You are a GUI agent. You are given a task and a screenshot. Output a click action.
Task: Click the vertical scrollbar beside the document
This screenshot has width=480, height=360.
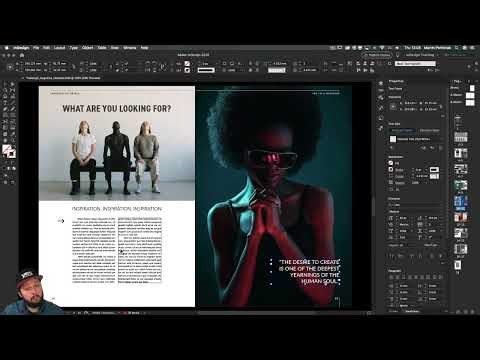click(373, 207)
